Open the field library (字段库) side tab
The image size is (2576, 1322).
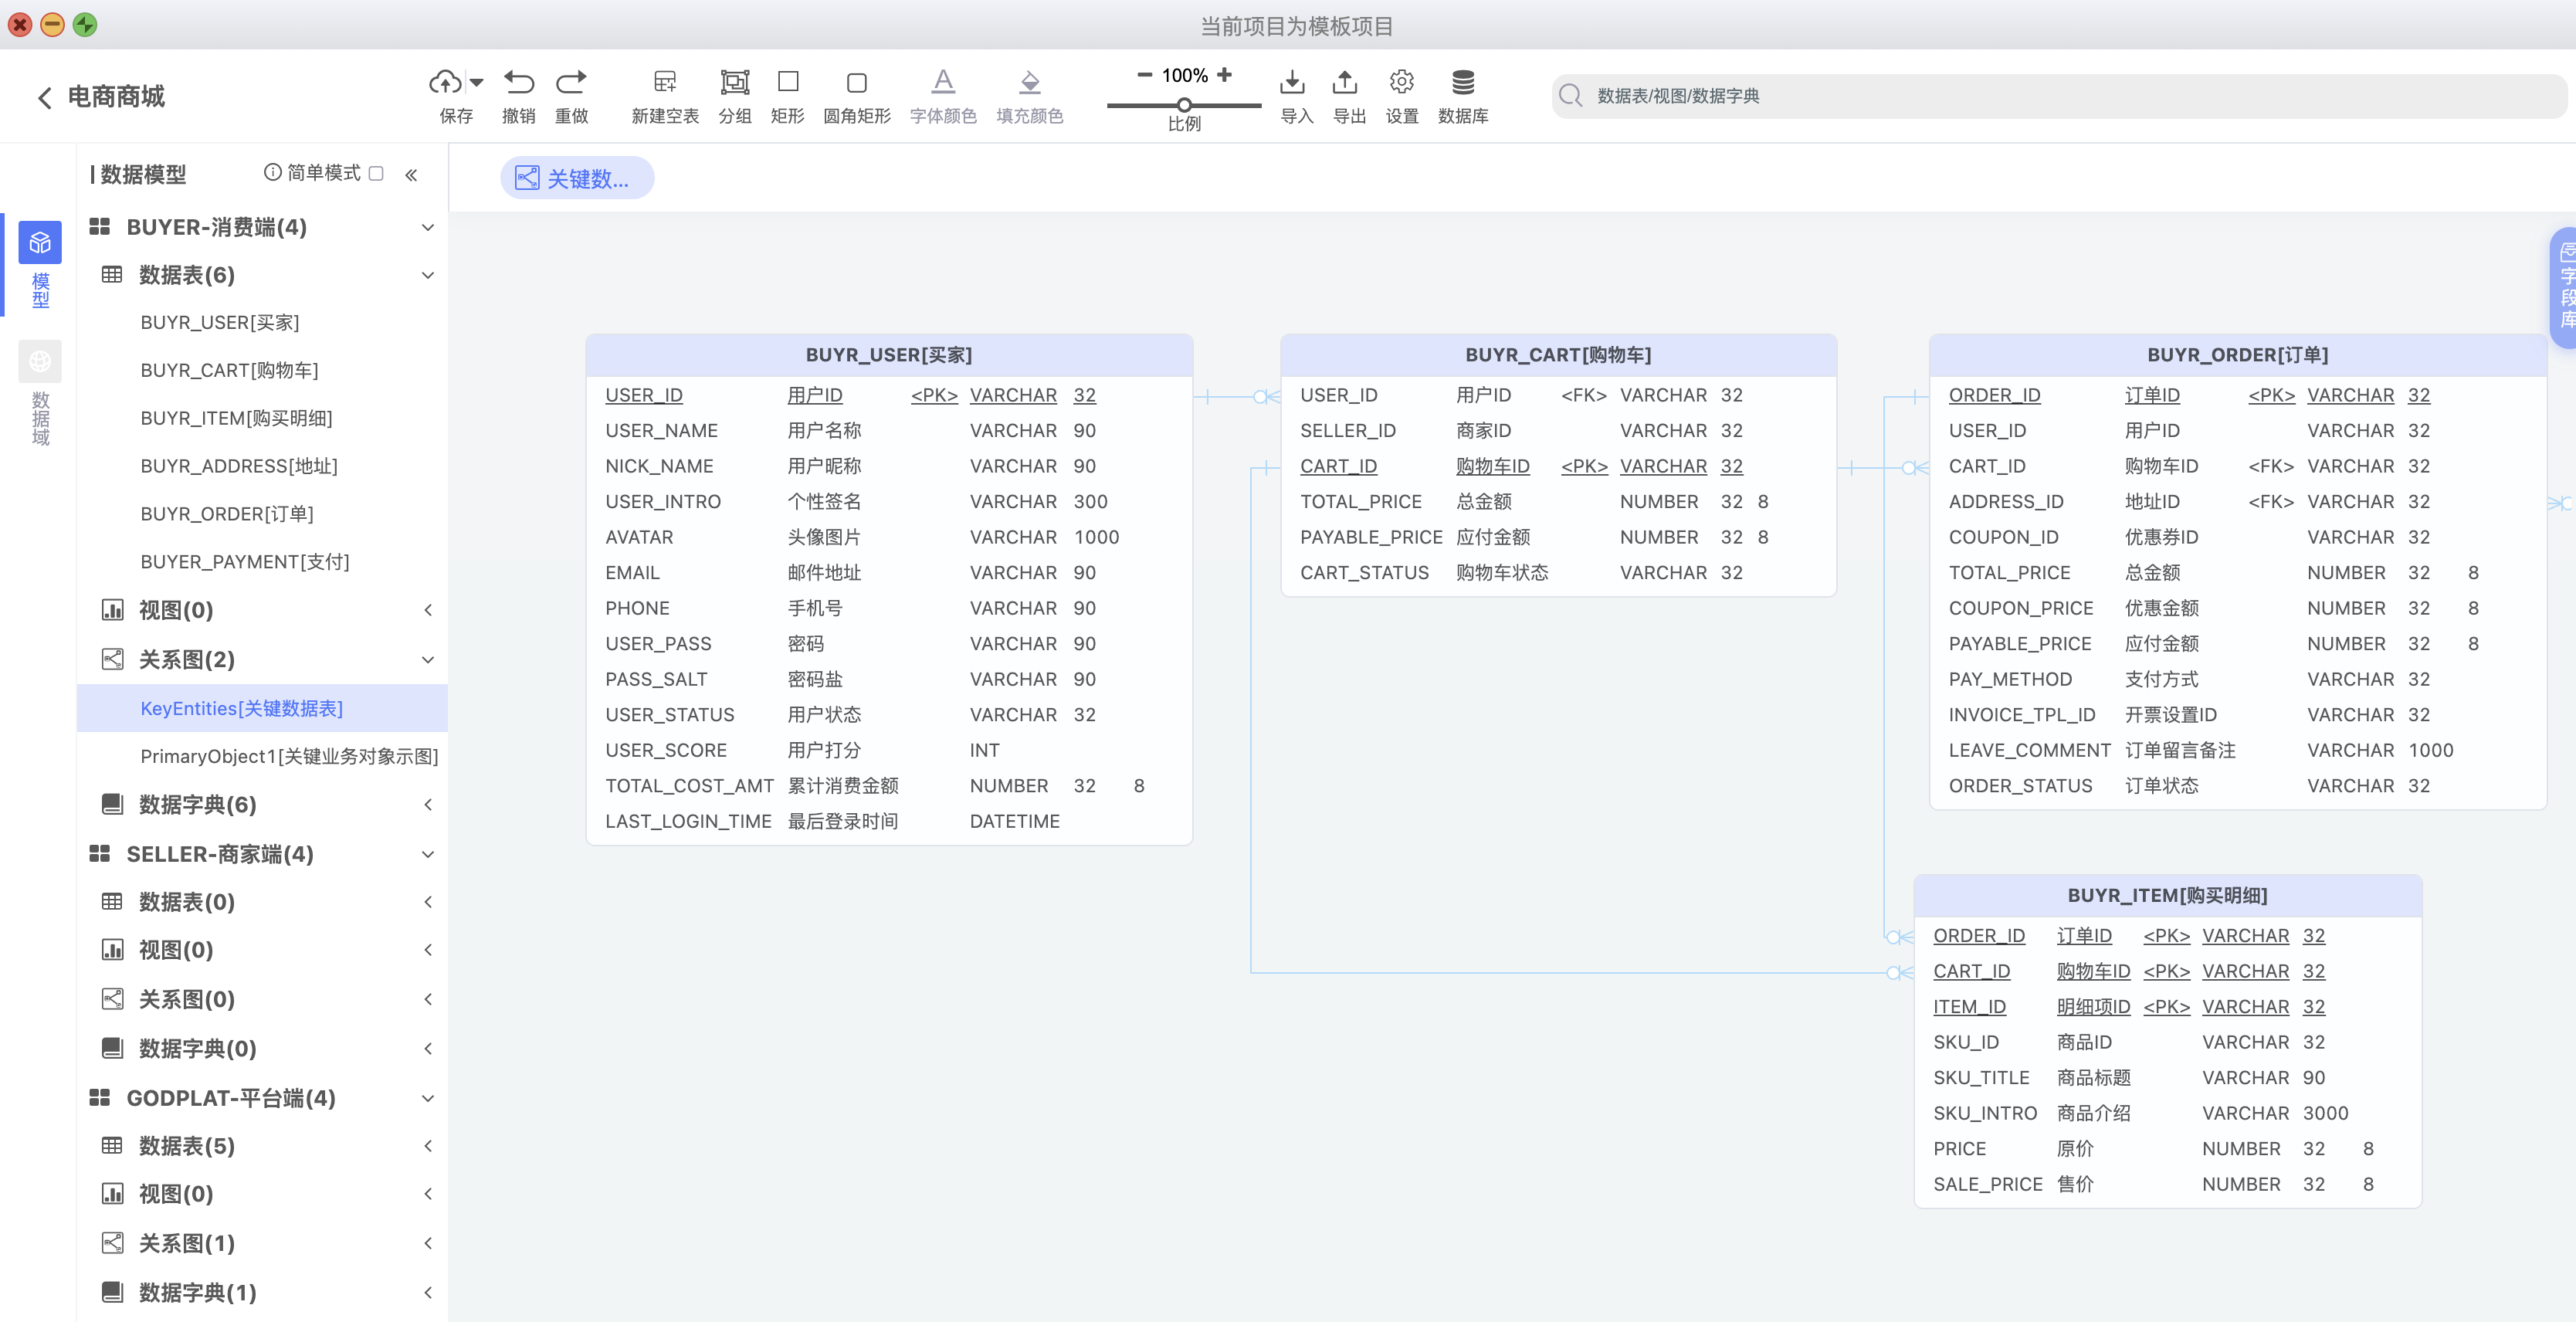point(2565,288)
